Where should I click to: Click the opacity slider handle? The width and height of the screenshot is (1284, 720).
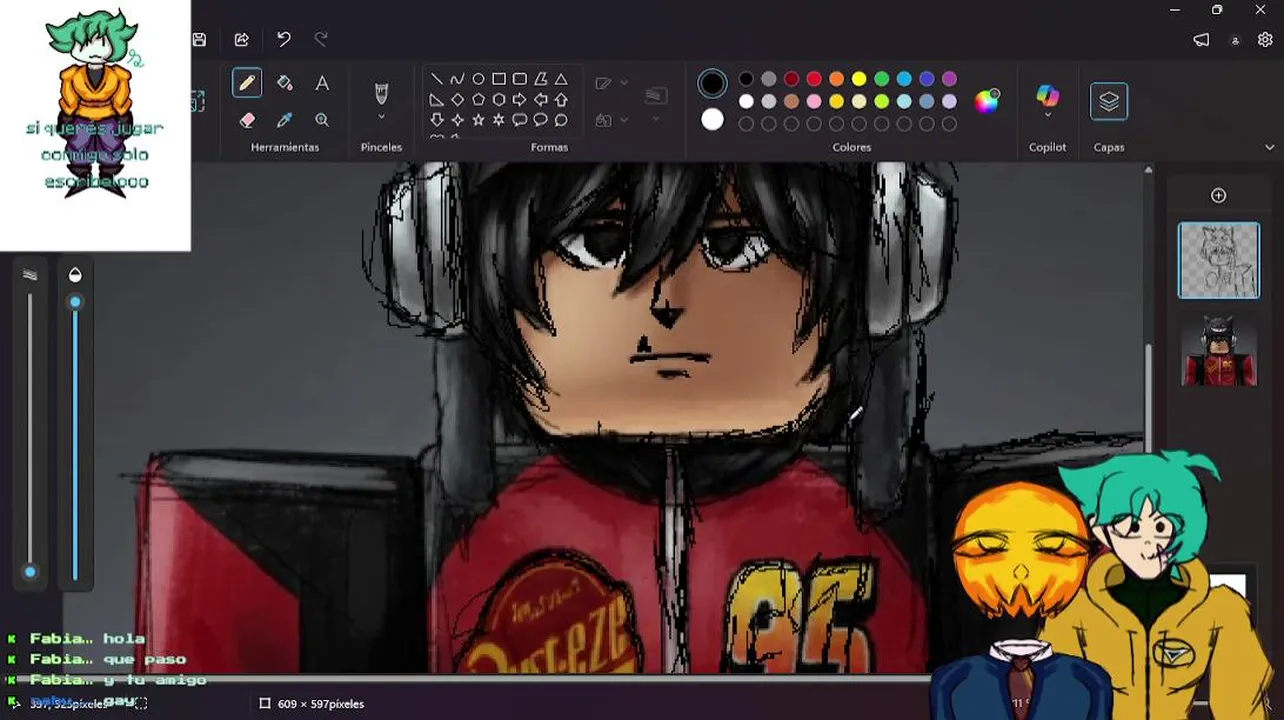(75, 302)
